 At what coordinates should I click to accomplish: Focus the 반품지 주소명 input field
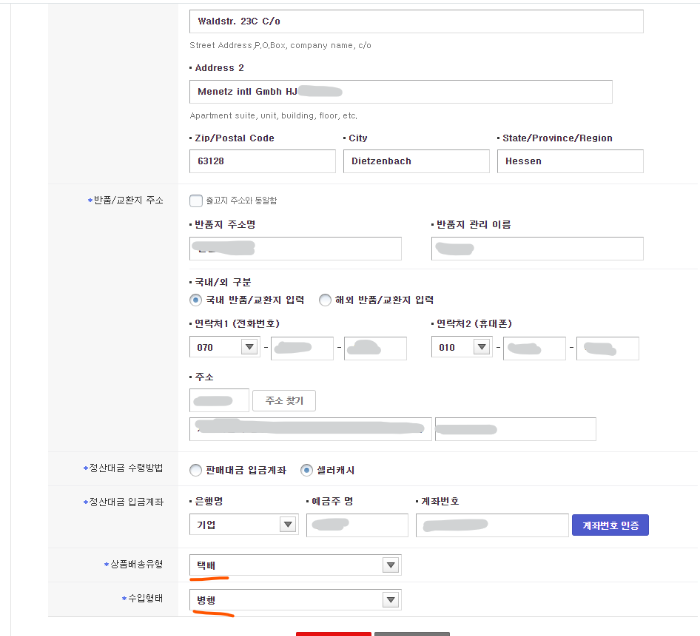click(x=295, y=249)
